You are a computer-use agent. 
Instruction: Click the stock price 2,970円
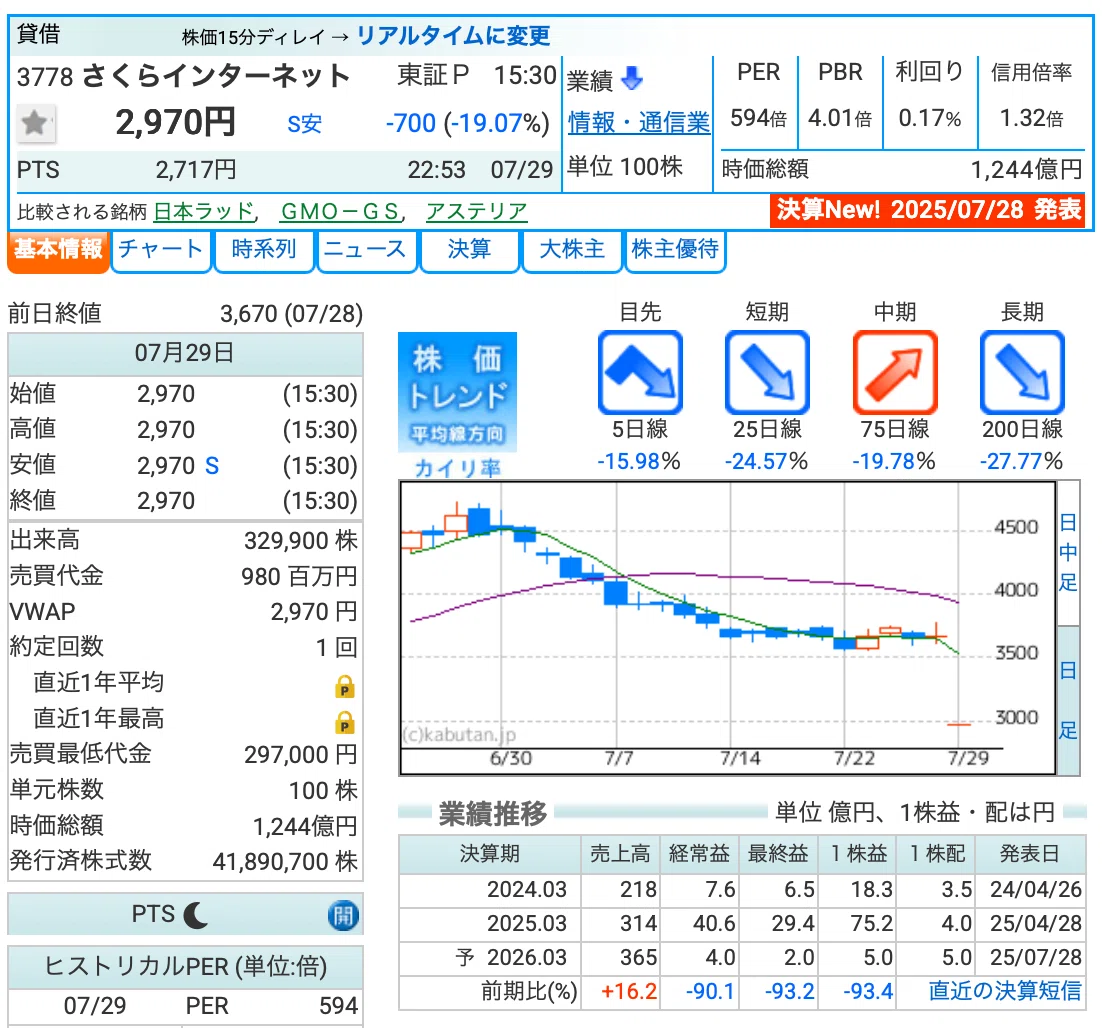click(x=175, y=123)
